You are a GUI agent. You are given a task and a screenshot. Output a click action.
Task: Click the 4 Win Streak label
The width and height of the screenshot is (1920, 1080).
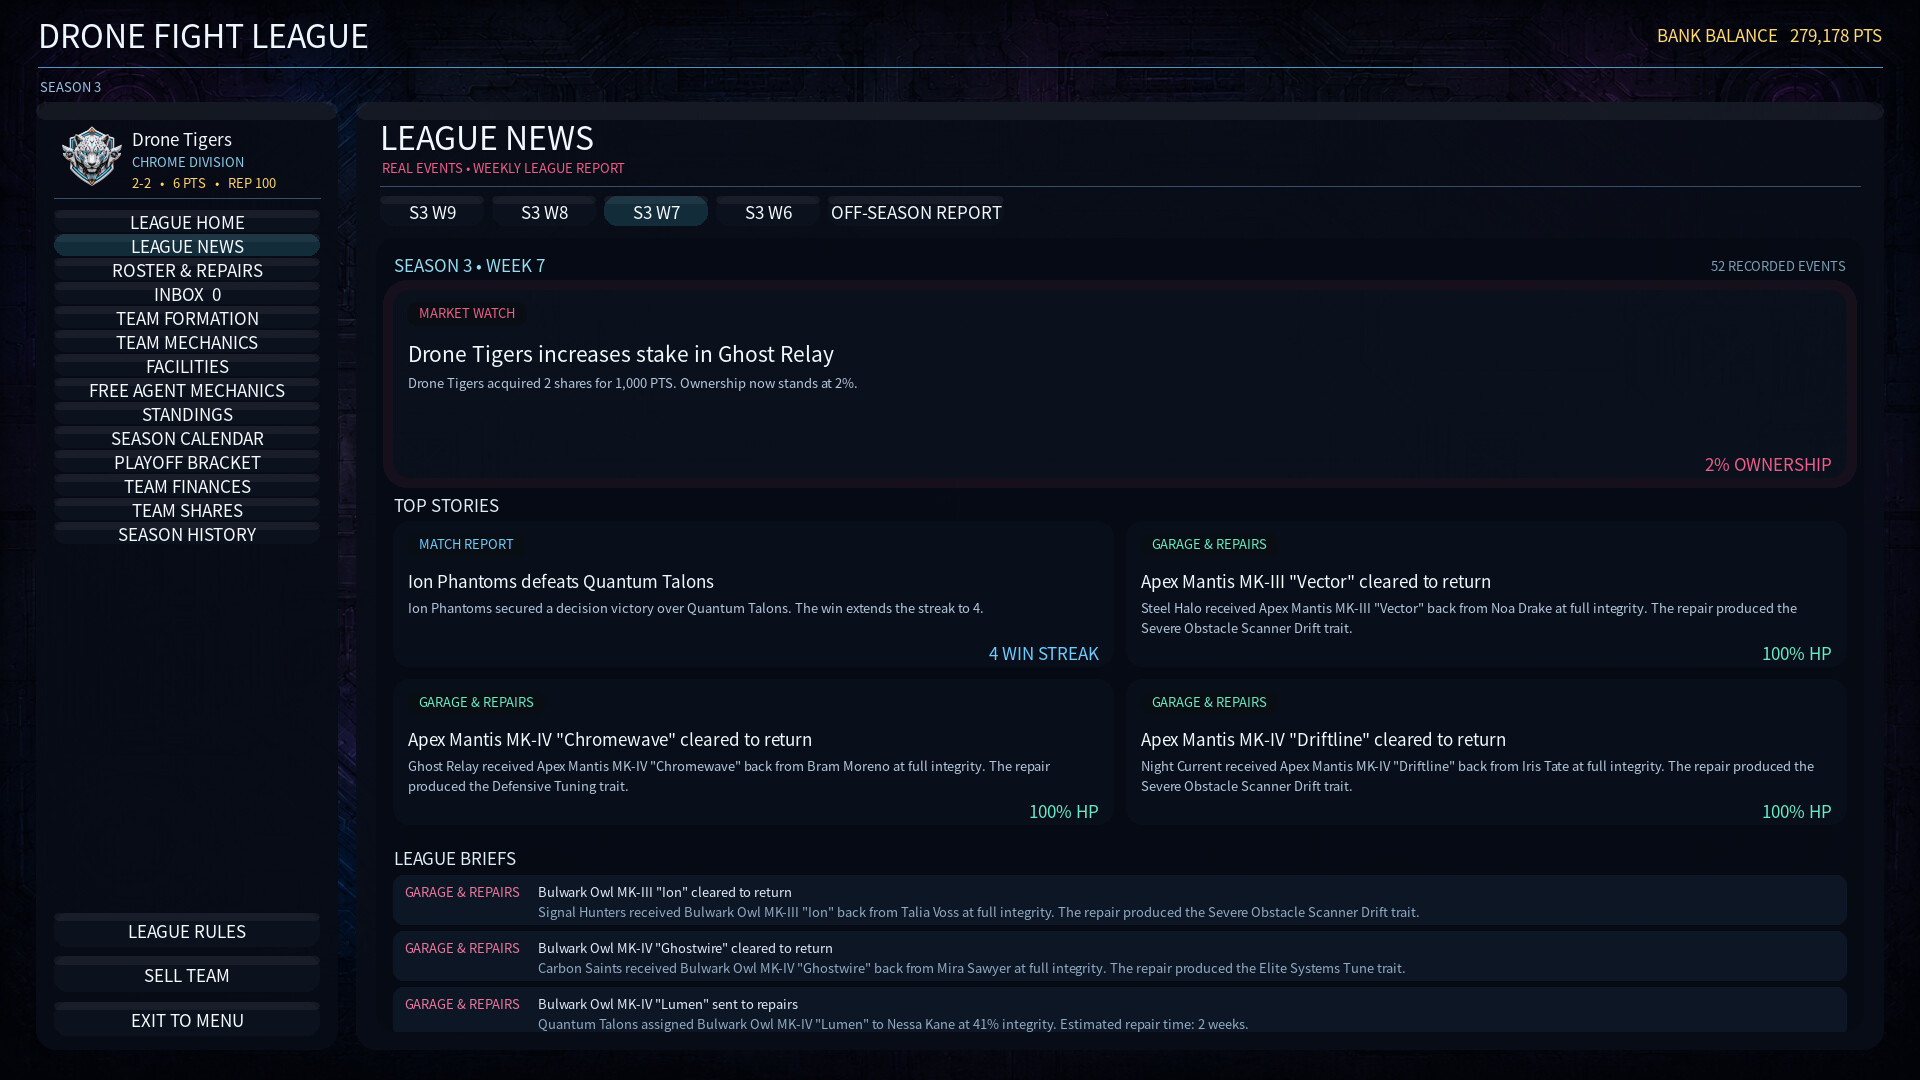(x=1043, y=653)
